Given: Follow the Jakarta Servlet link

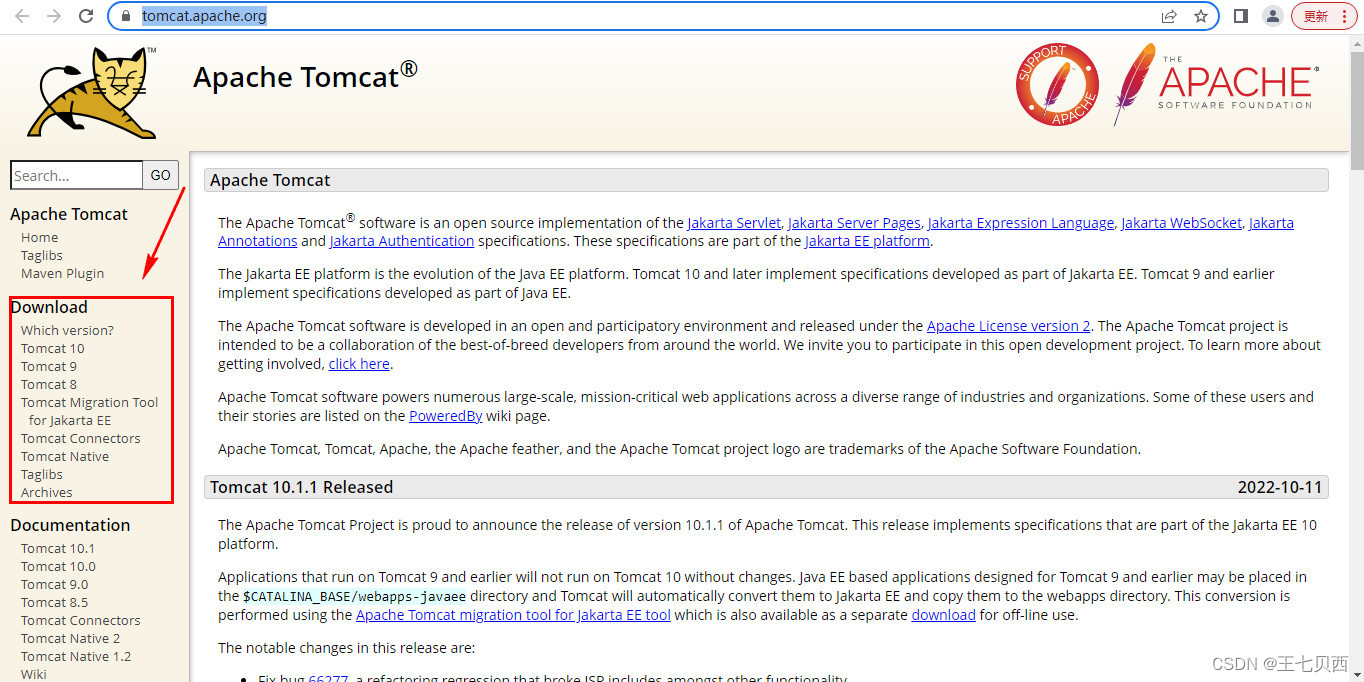Looking at the screenshot, I should point(735,223).
